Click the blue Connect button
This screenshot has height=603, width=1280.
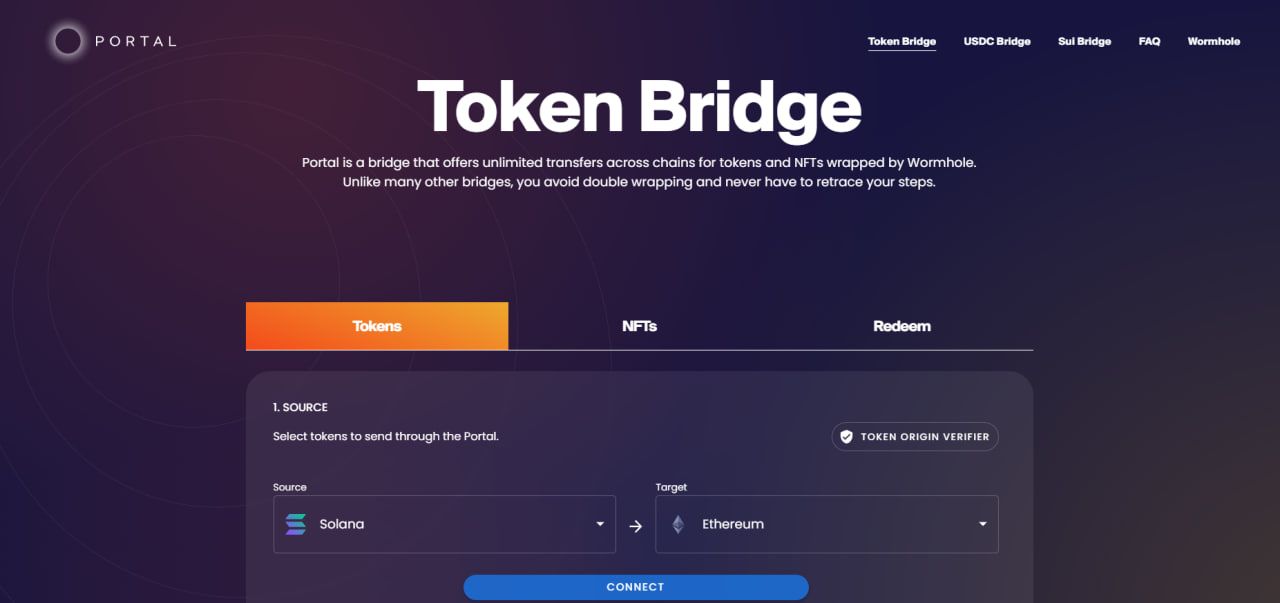pyautogui.click(x=636, y=587)
